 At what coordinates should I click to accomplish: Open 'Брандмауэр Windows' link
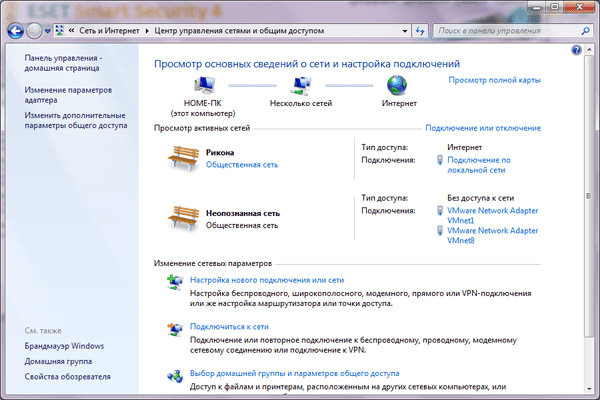pos(64,346)
